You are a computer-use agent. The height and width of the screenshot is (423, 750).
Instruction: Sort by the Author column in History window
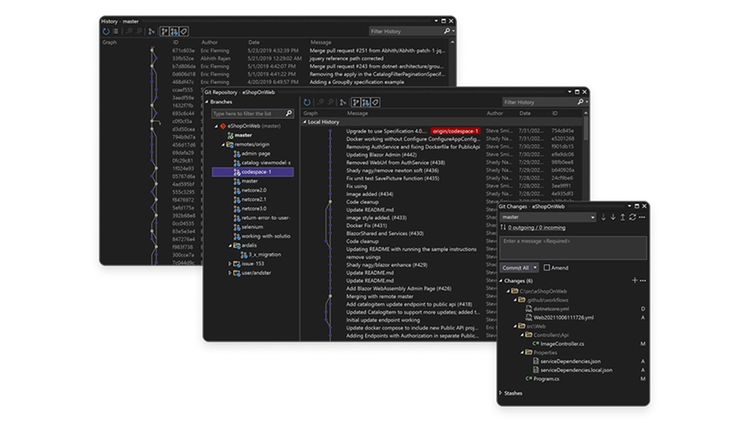[209, 42]
